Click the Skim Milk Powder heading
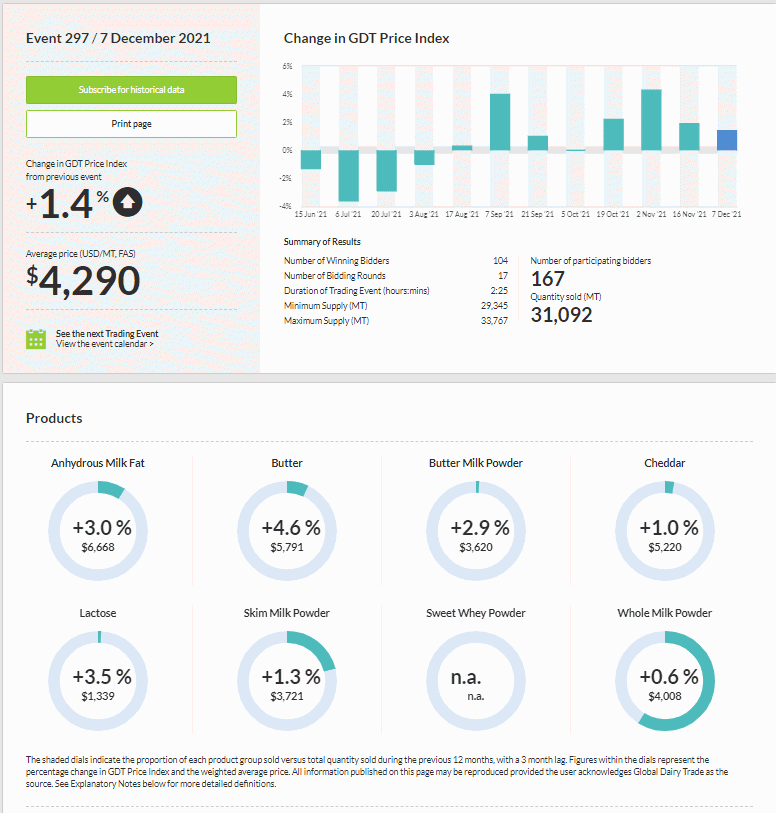 coord(287,613)
